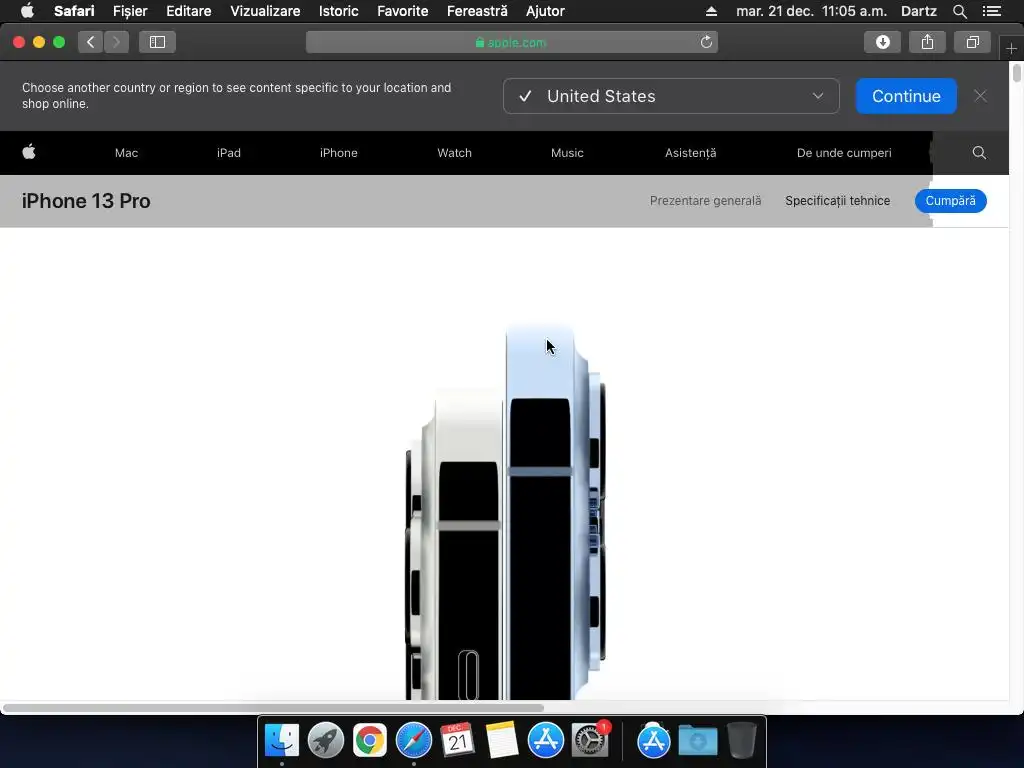Image resolution: width=1024 pixels, height=768 pixels.
Task: Open Google Chrome from the Dock
Action: coord(370,741)
